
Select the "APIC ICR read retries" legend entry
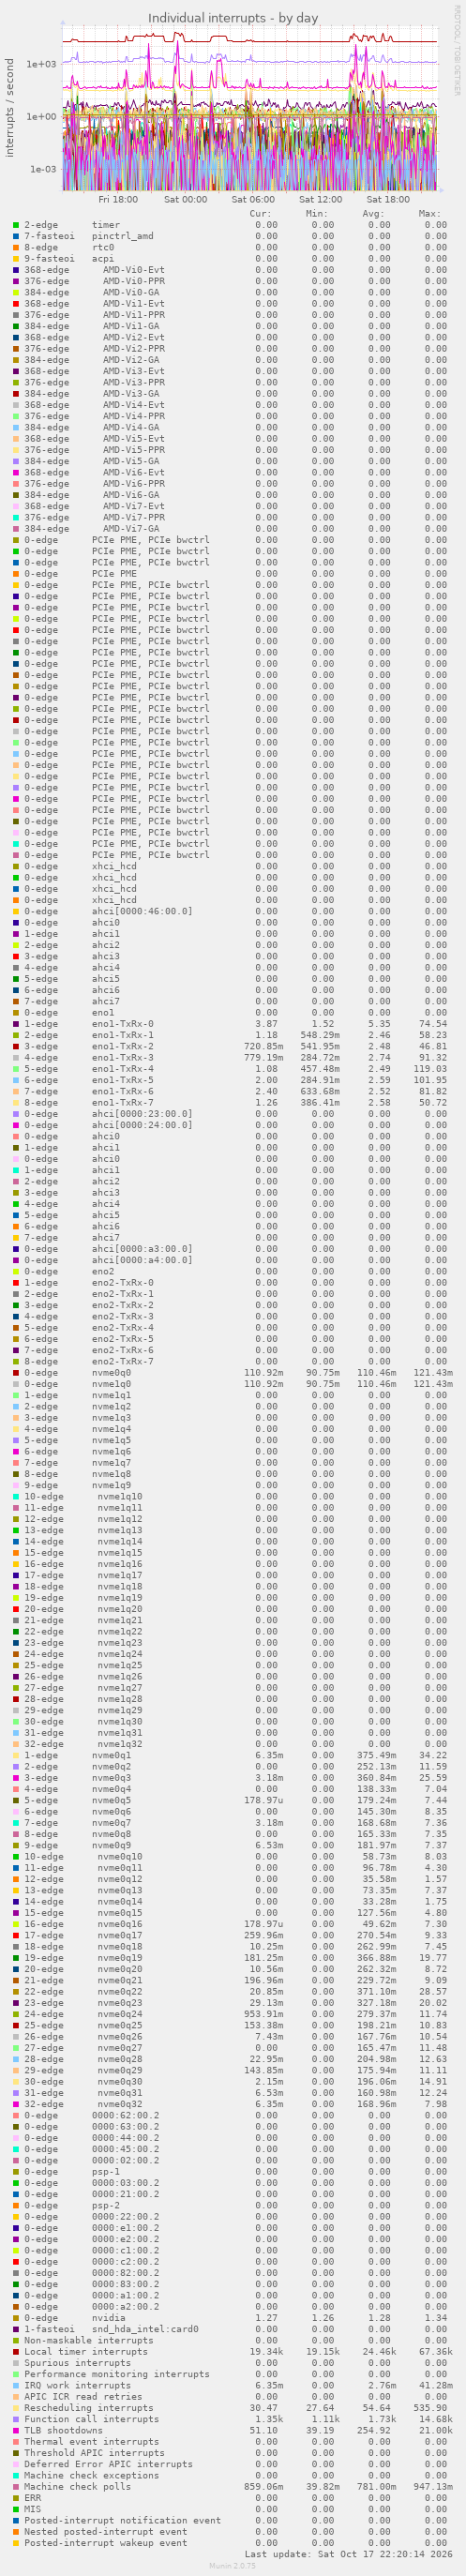tap(83, 2396)
